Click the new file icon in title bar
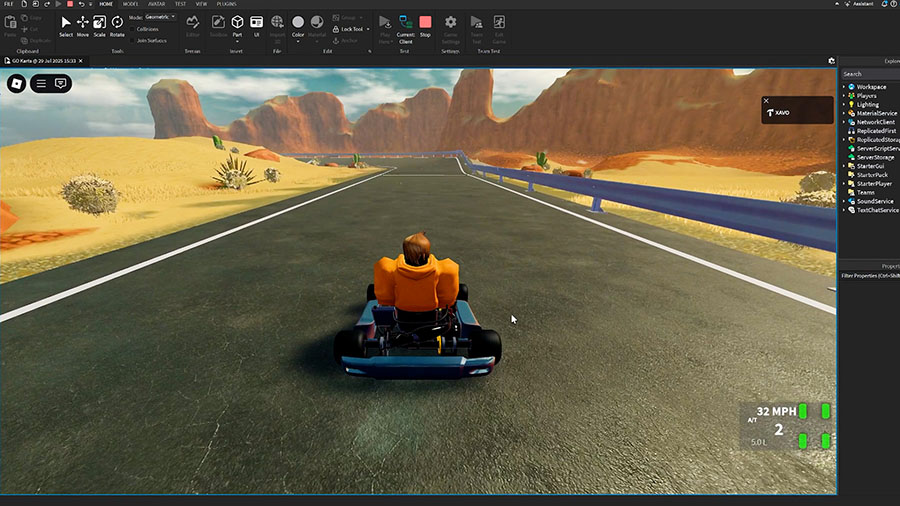900x506 pixels. tap(24, 4)
